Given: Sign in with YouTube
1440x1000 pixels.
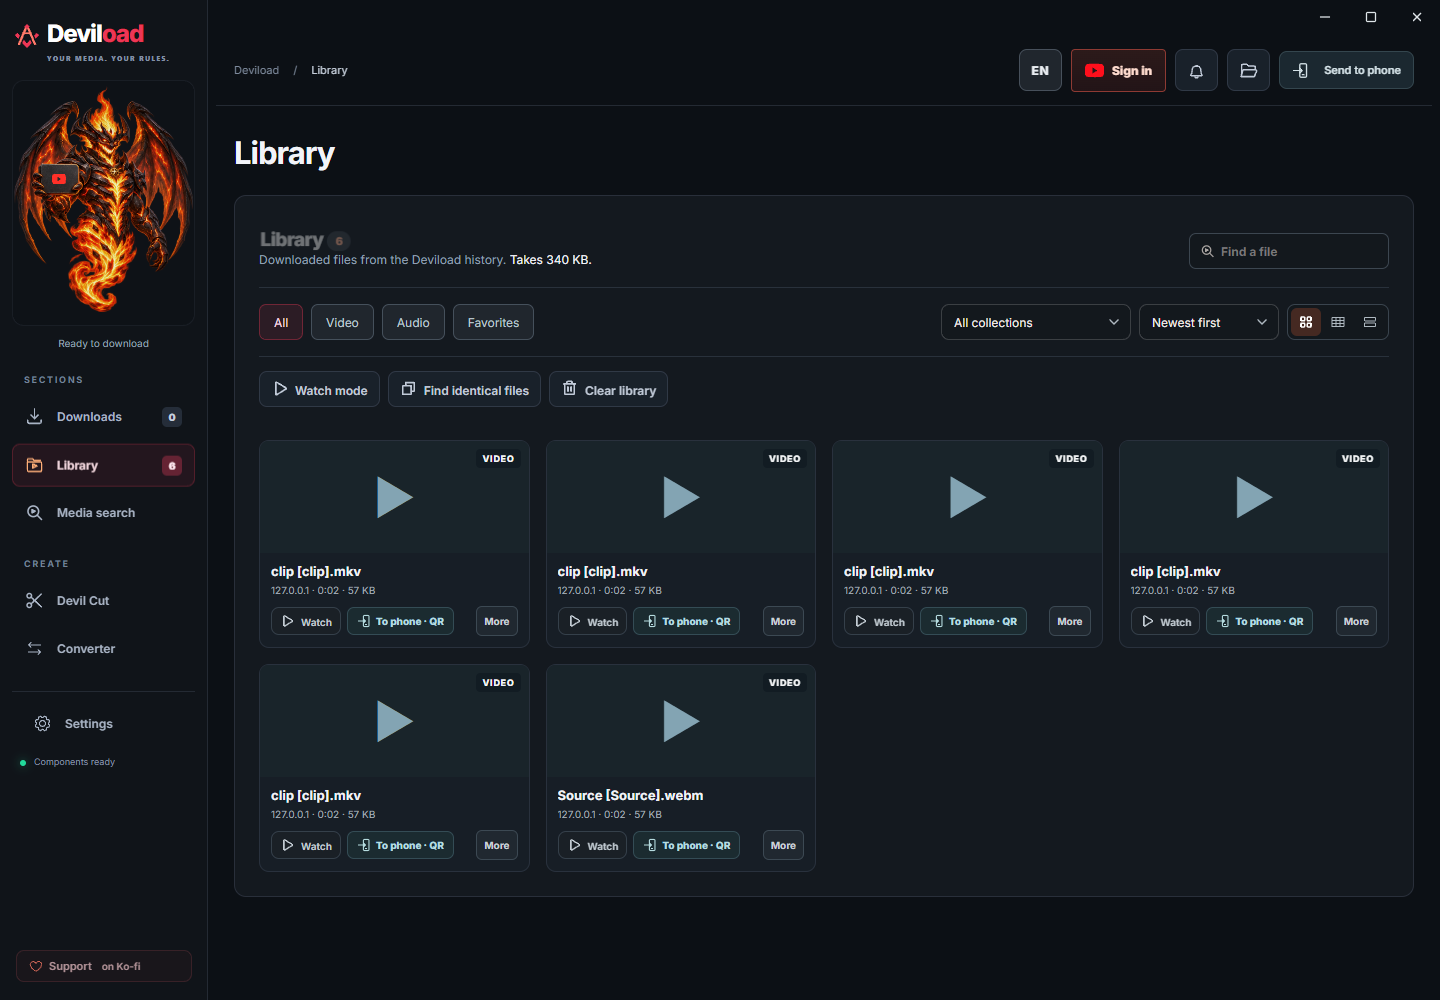Looking at the screenshot, I should [x=1118, y=70].
